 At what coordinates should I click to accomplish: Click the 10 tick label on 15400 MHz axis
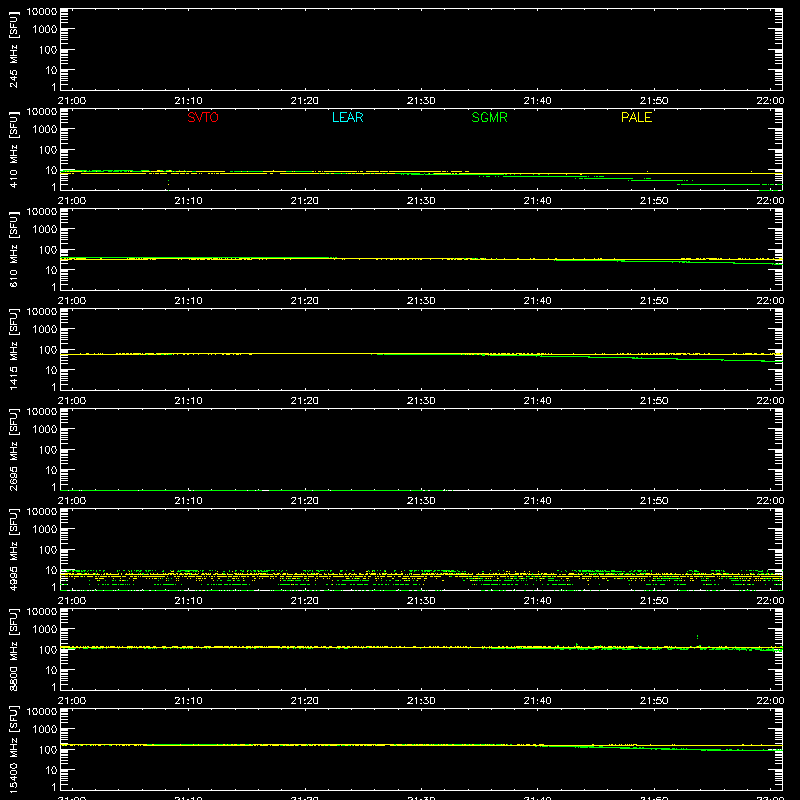coord(51,770)
